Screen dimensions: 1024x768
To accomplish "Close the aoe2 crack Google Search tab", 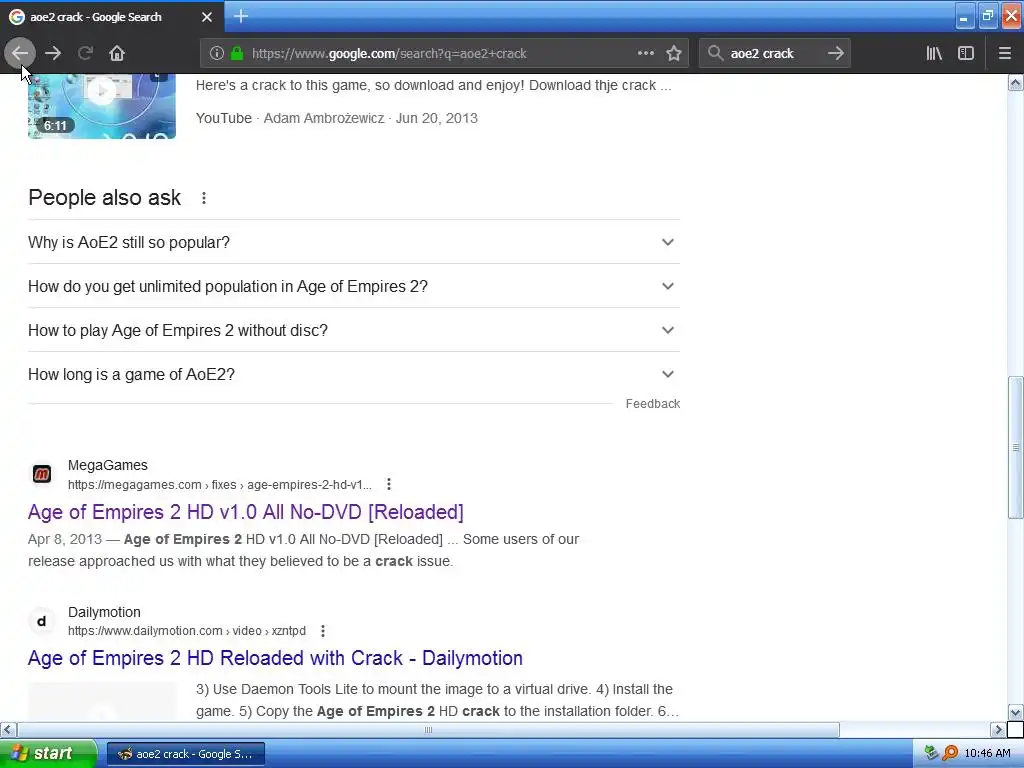I will (207, 17).
